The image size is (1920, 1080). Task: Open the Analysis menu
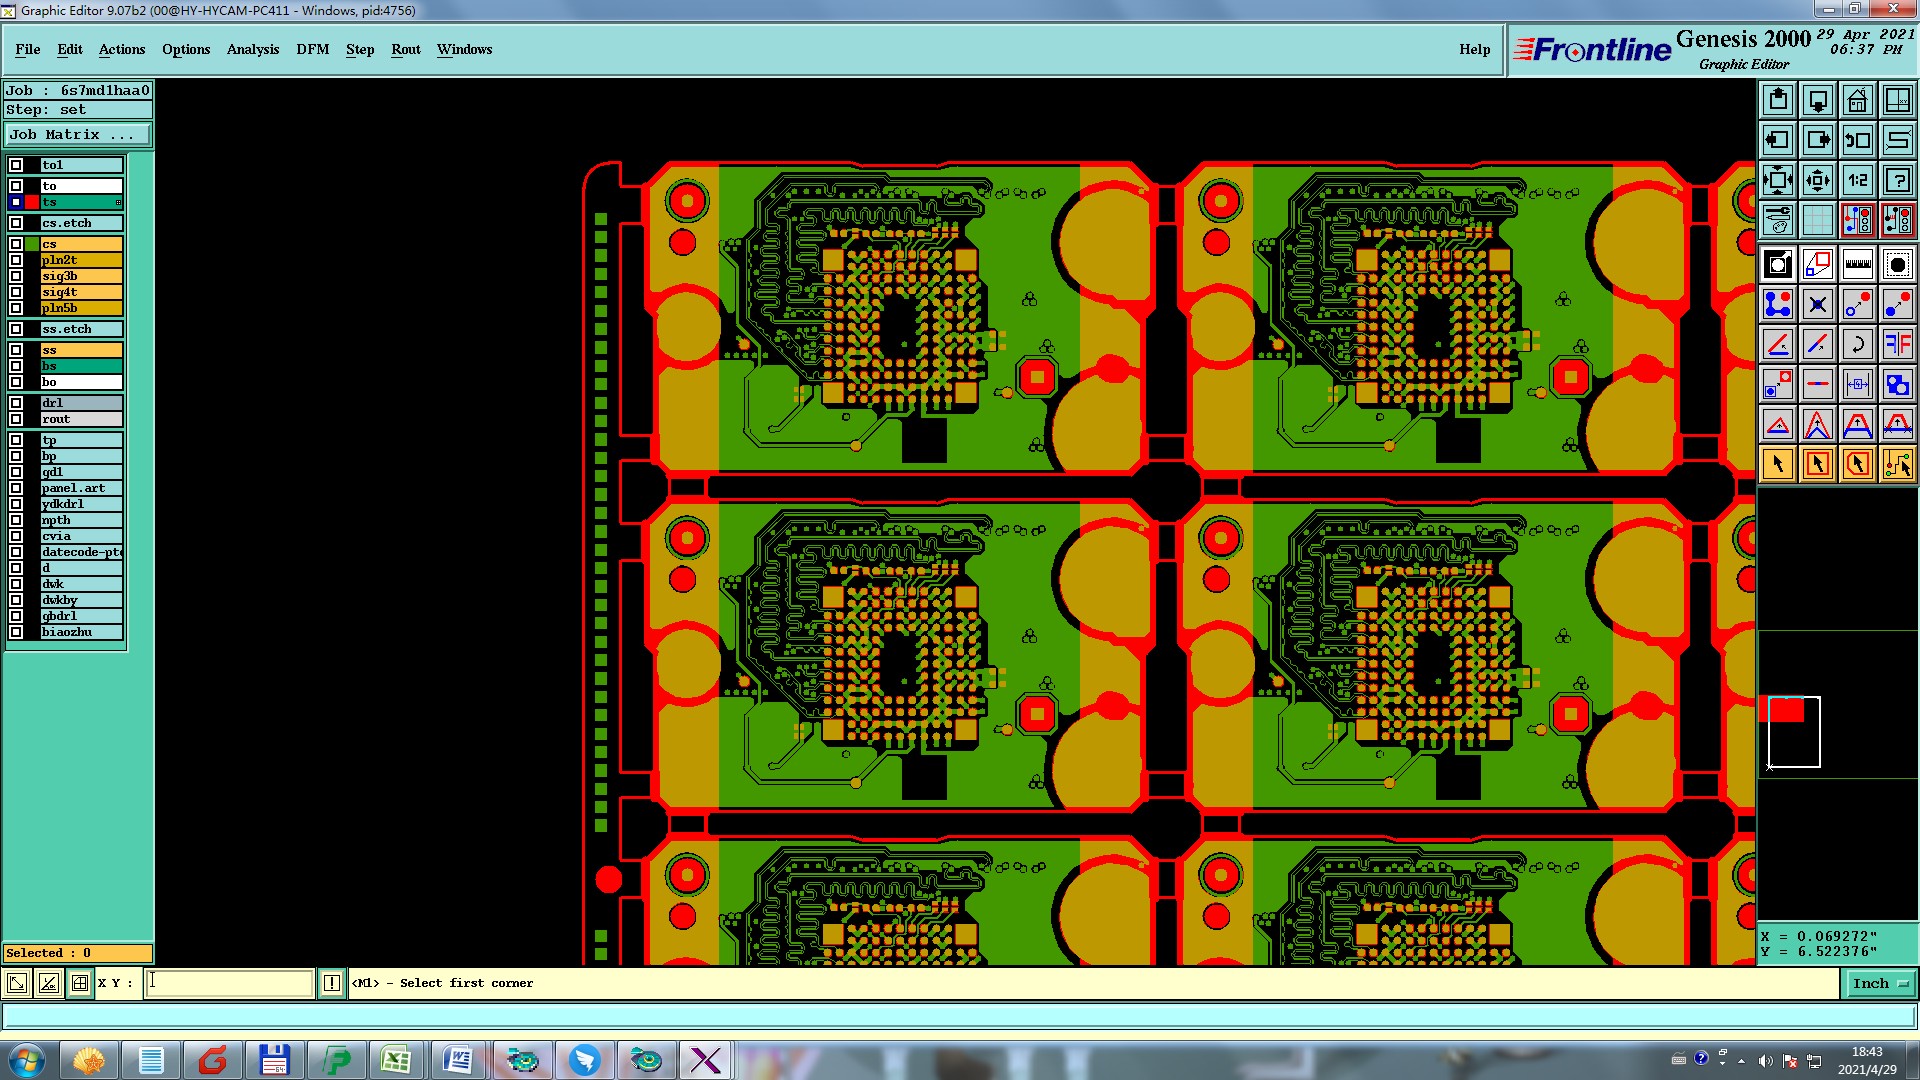click(x=253, y=49)
